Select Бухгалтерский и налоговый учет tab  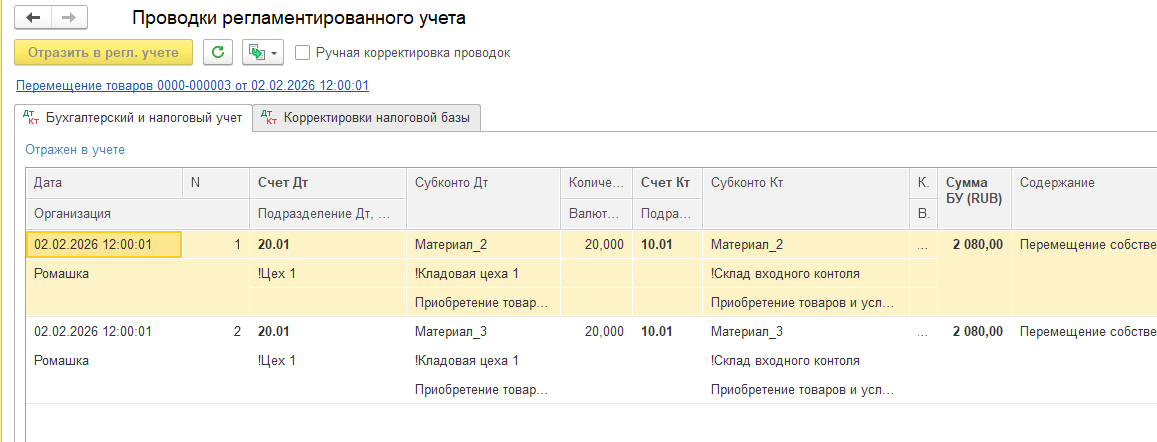134,118
